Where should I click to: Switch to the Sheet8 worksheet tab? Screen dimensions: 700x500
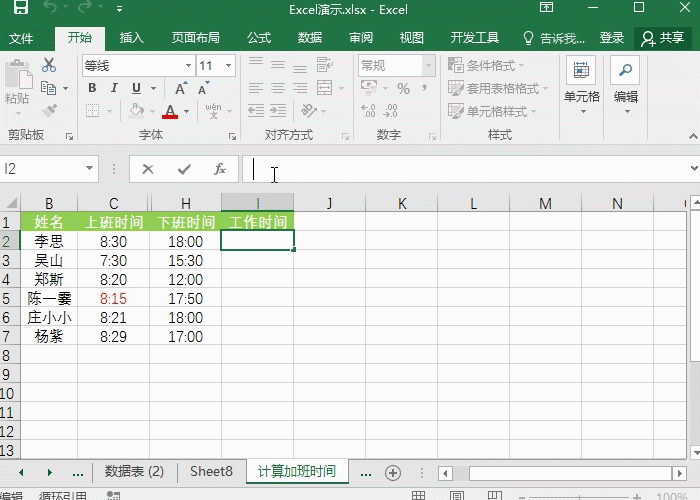pyautogui.click(x=211, y=472)
